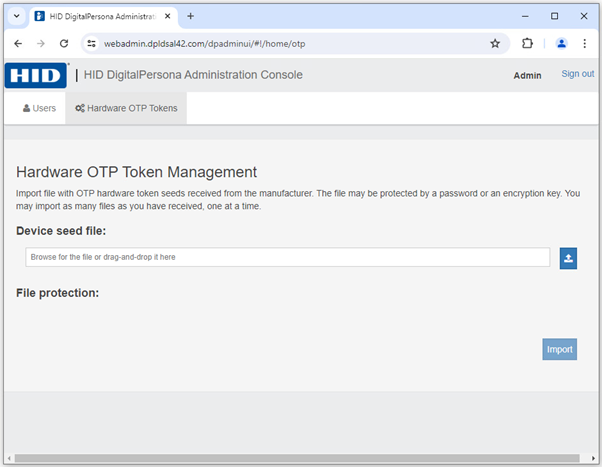
Task: Click the device seed file input field
Action: (x=287, y=257)
